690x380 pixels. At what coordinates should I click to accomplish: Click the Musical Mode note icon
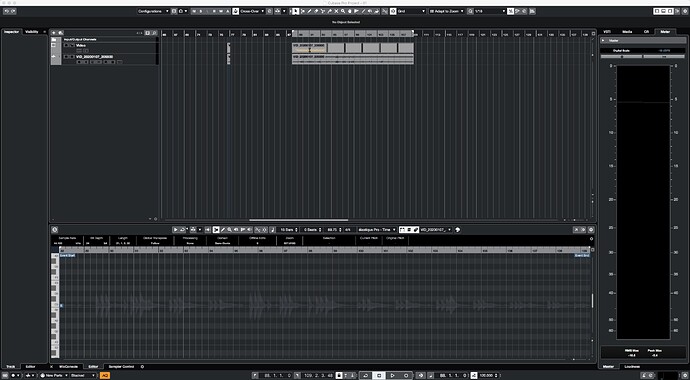click(272, 229)
